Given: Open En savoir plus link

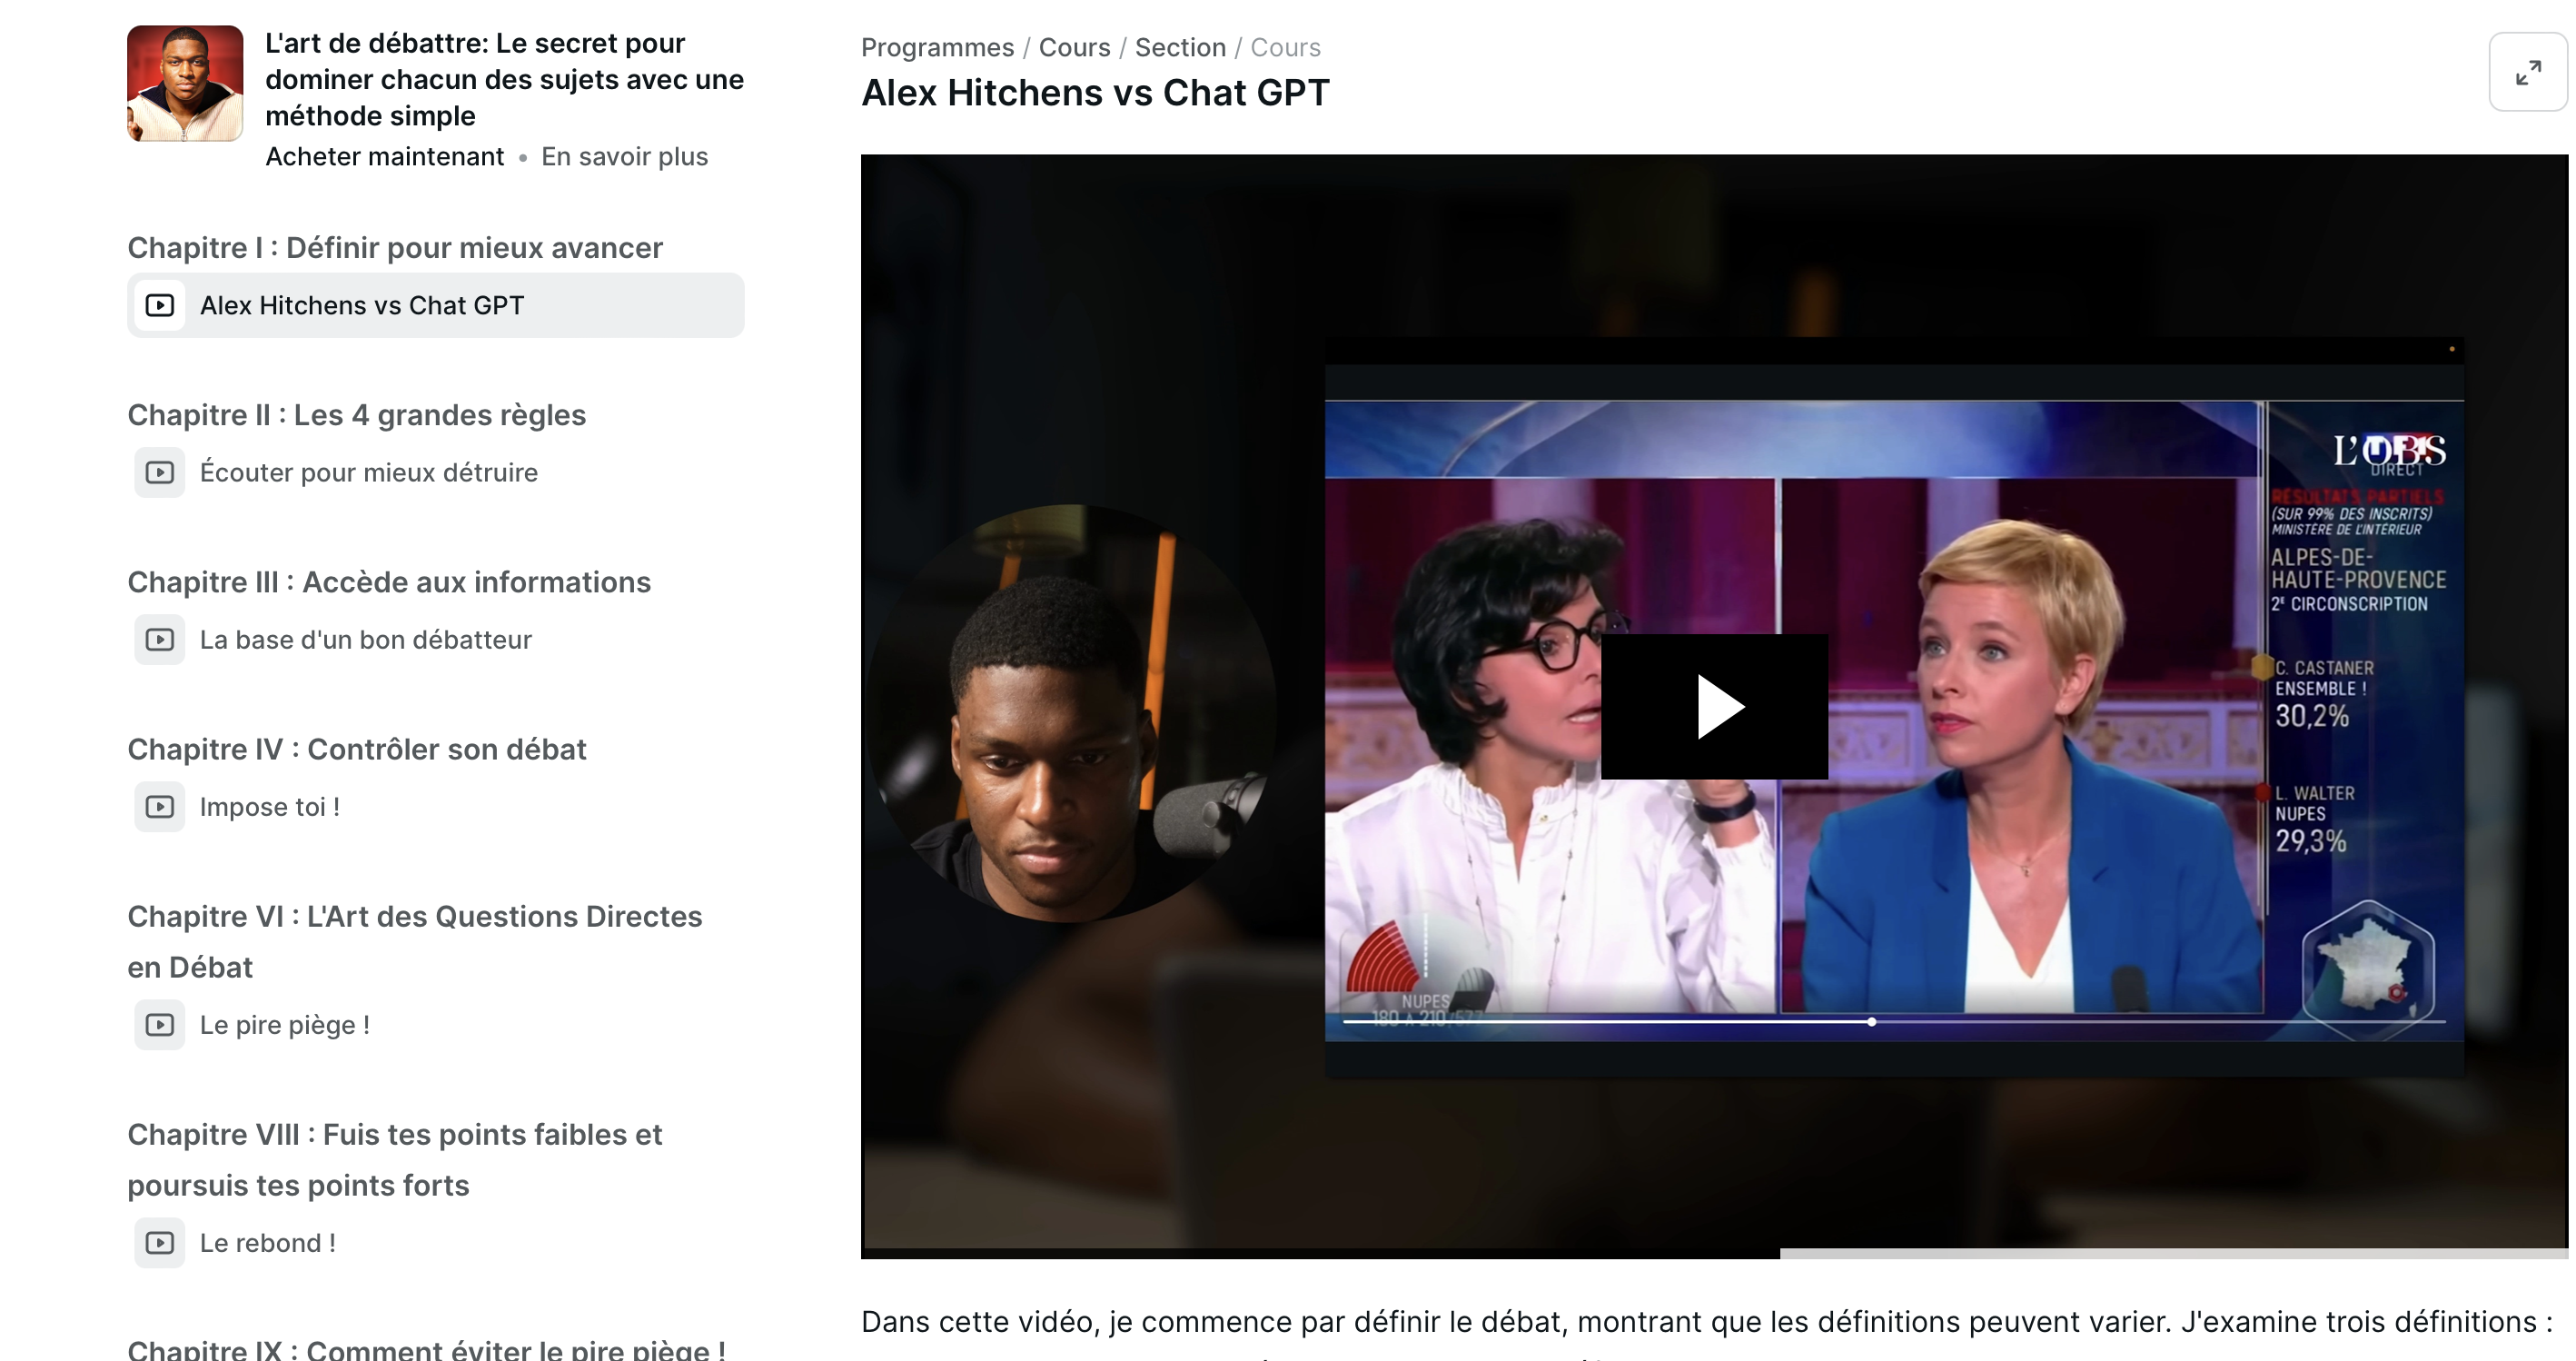Looking at the screenshot, I should click(624, 157).
